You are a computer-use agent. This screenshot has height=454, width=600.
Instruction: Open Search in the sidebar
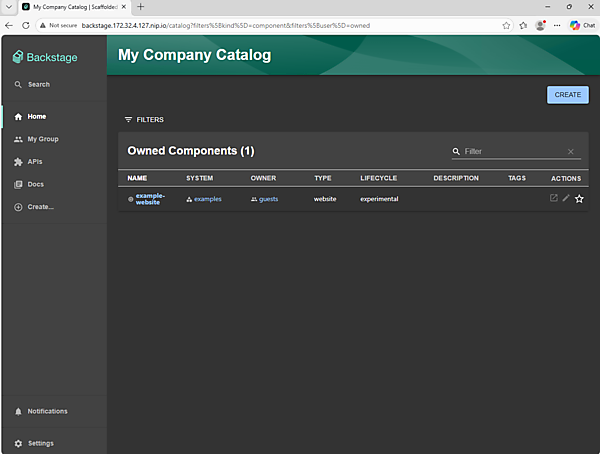38,85
